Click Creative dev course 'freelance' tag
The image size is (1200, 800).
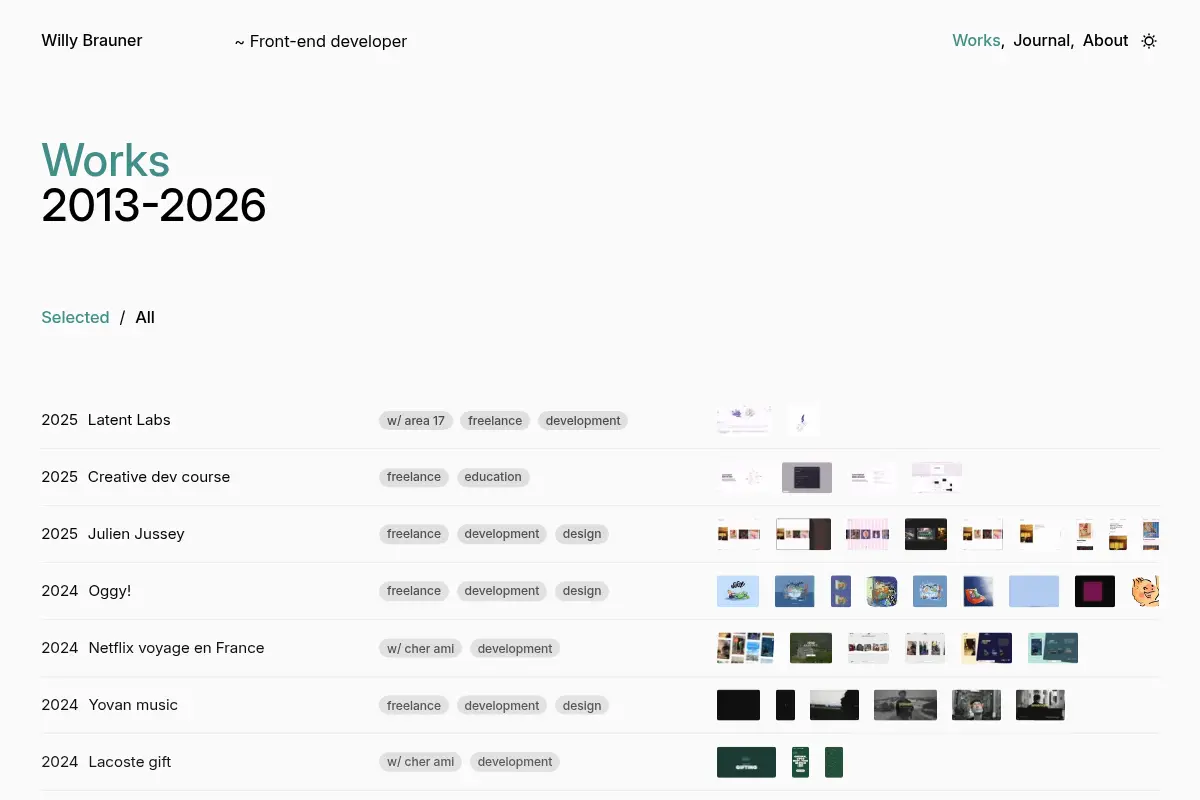tap(414, 477)
